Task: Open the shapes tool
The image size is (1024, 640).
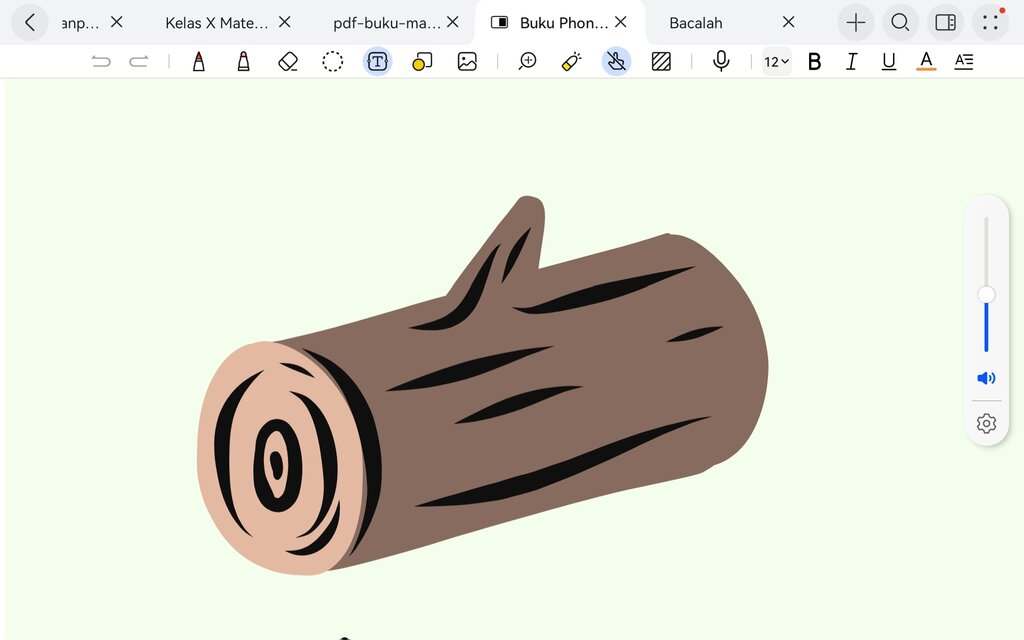Action: point(422,62)
